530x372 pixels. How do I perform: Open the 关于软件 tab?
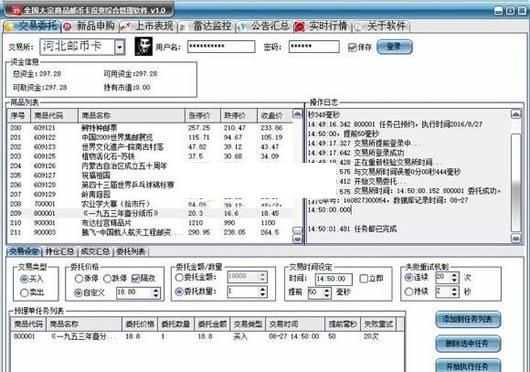pos(380,26)
